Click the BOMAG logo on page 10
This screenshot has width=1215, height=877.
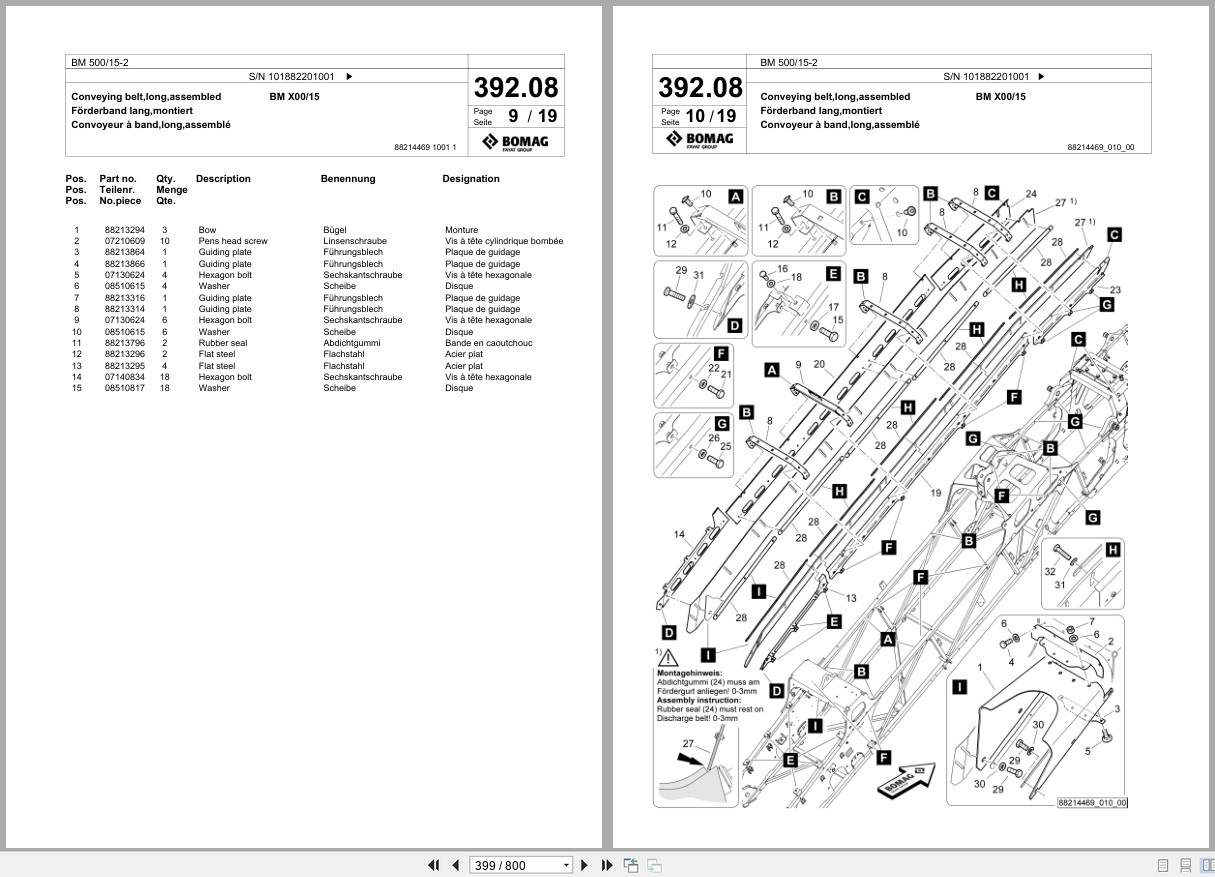coord(700,140)
